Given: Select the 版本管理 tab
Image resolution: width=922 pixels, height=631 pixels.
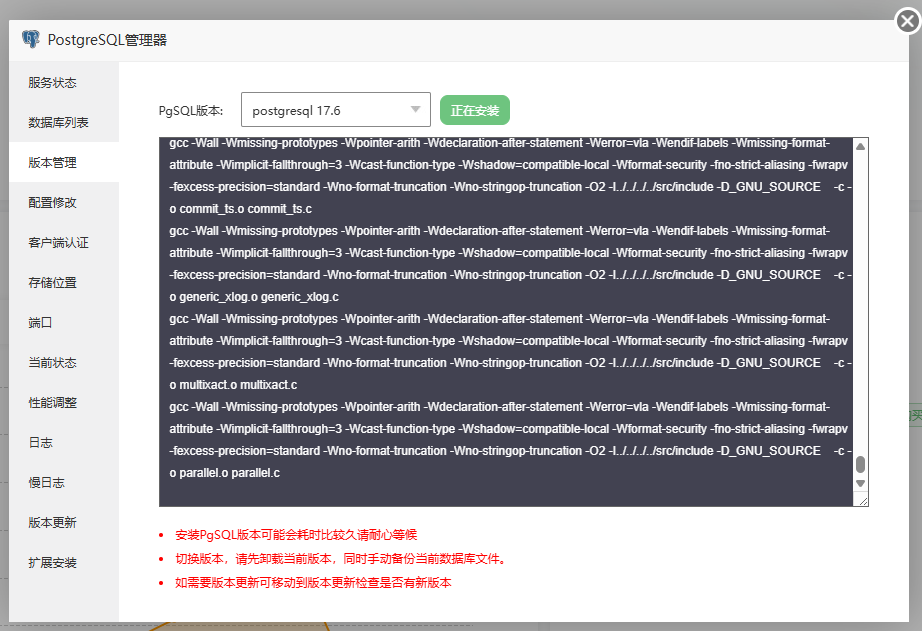Looking at the screenshot, I should tap(64, 163).
